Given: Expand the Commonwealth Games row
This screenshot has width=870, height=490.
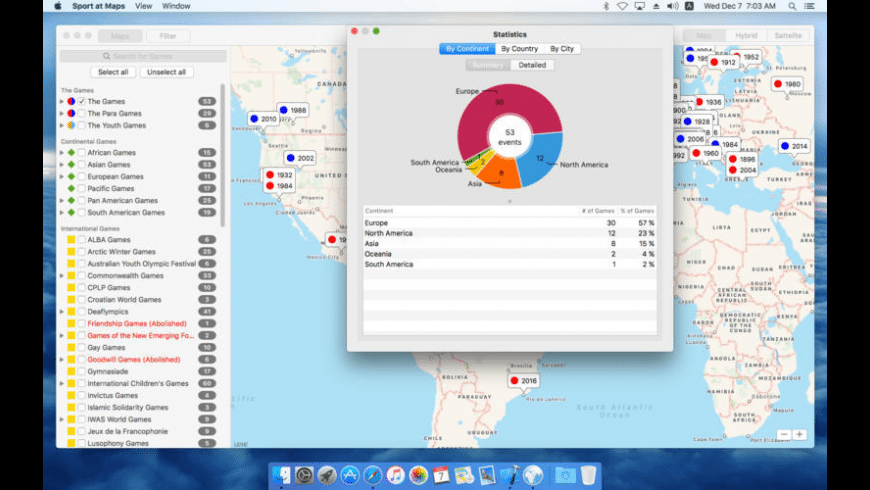Looking at the screenshot, I should 62,276.
